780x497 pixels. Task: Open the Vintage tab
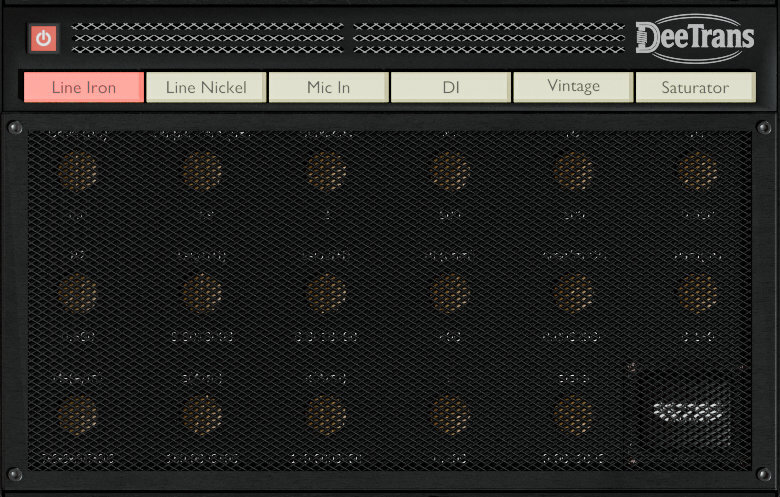[573, 87]
